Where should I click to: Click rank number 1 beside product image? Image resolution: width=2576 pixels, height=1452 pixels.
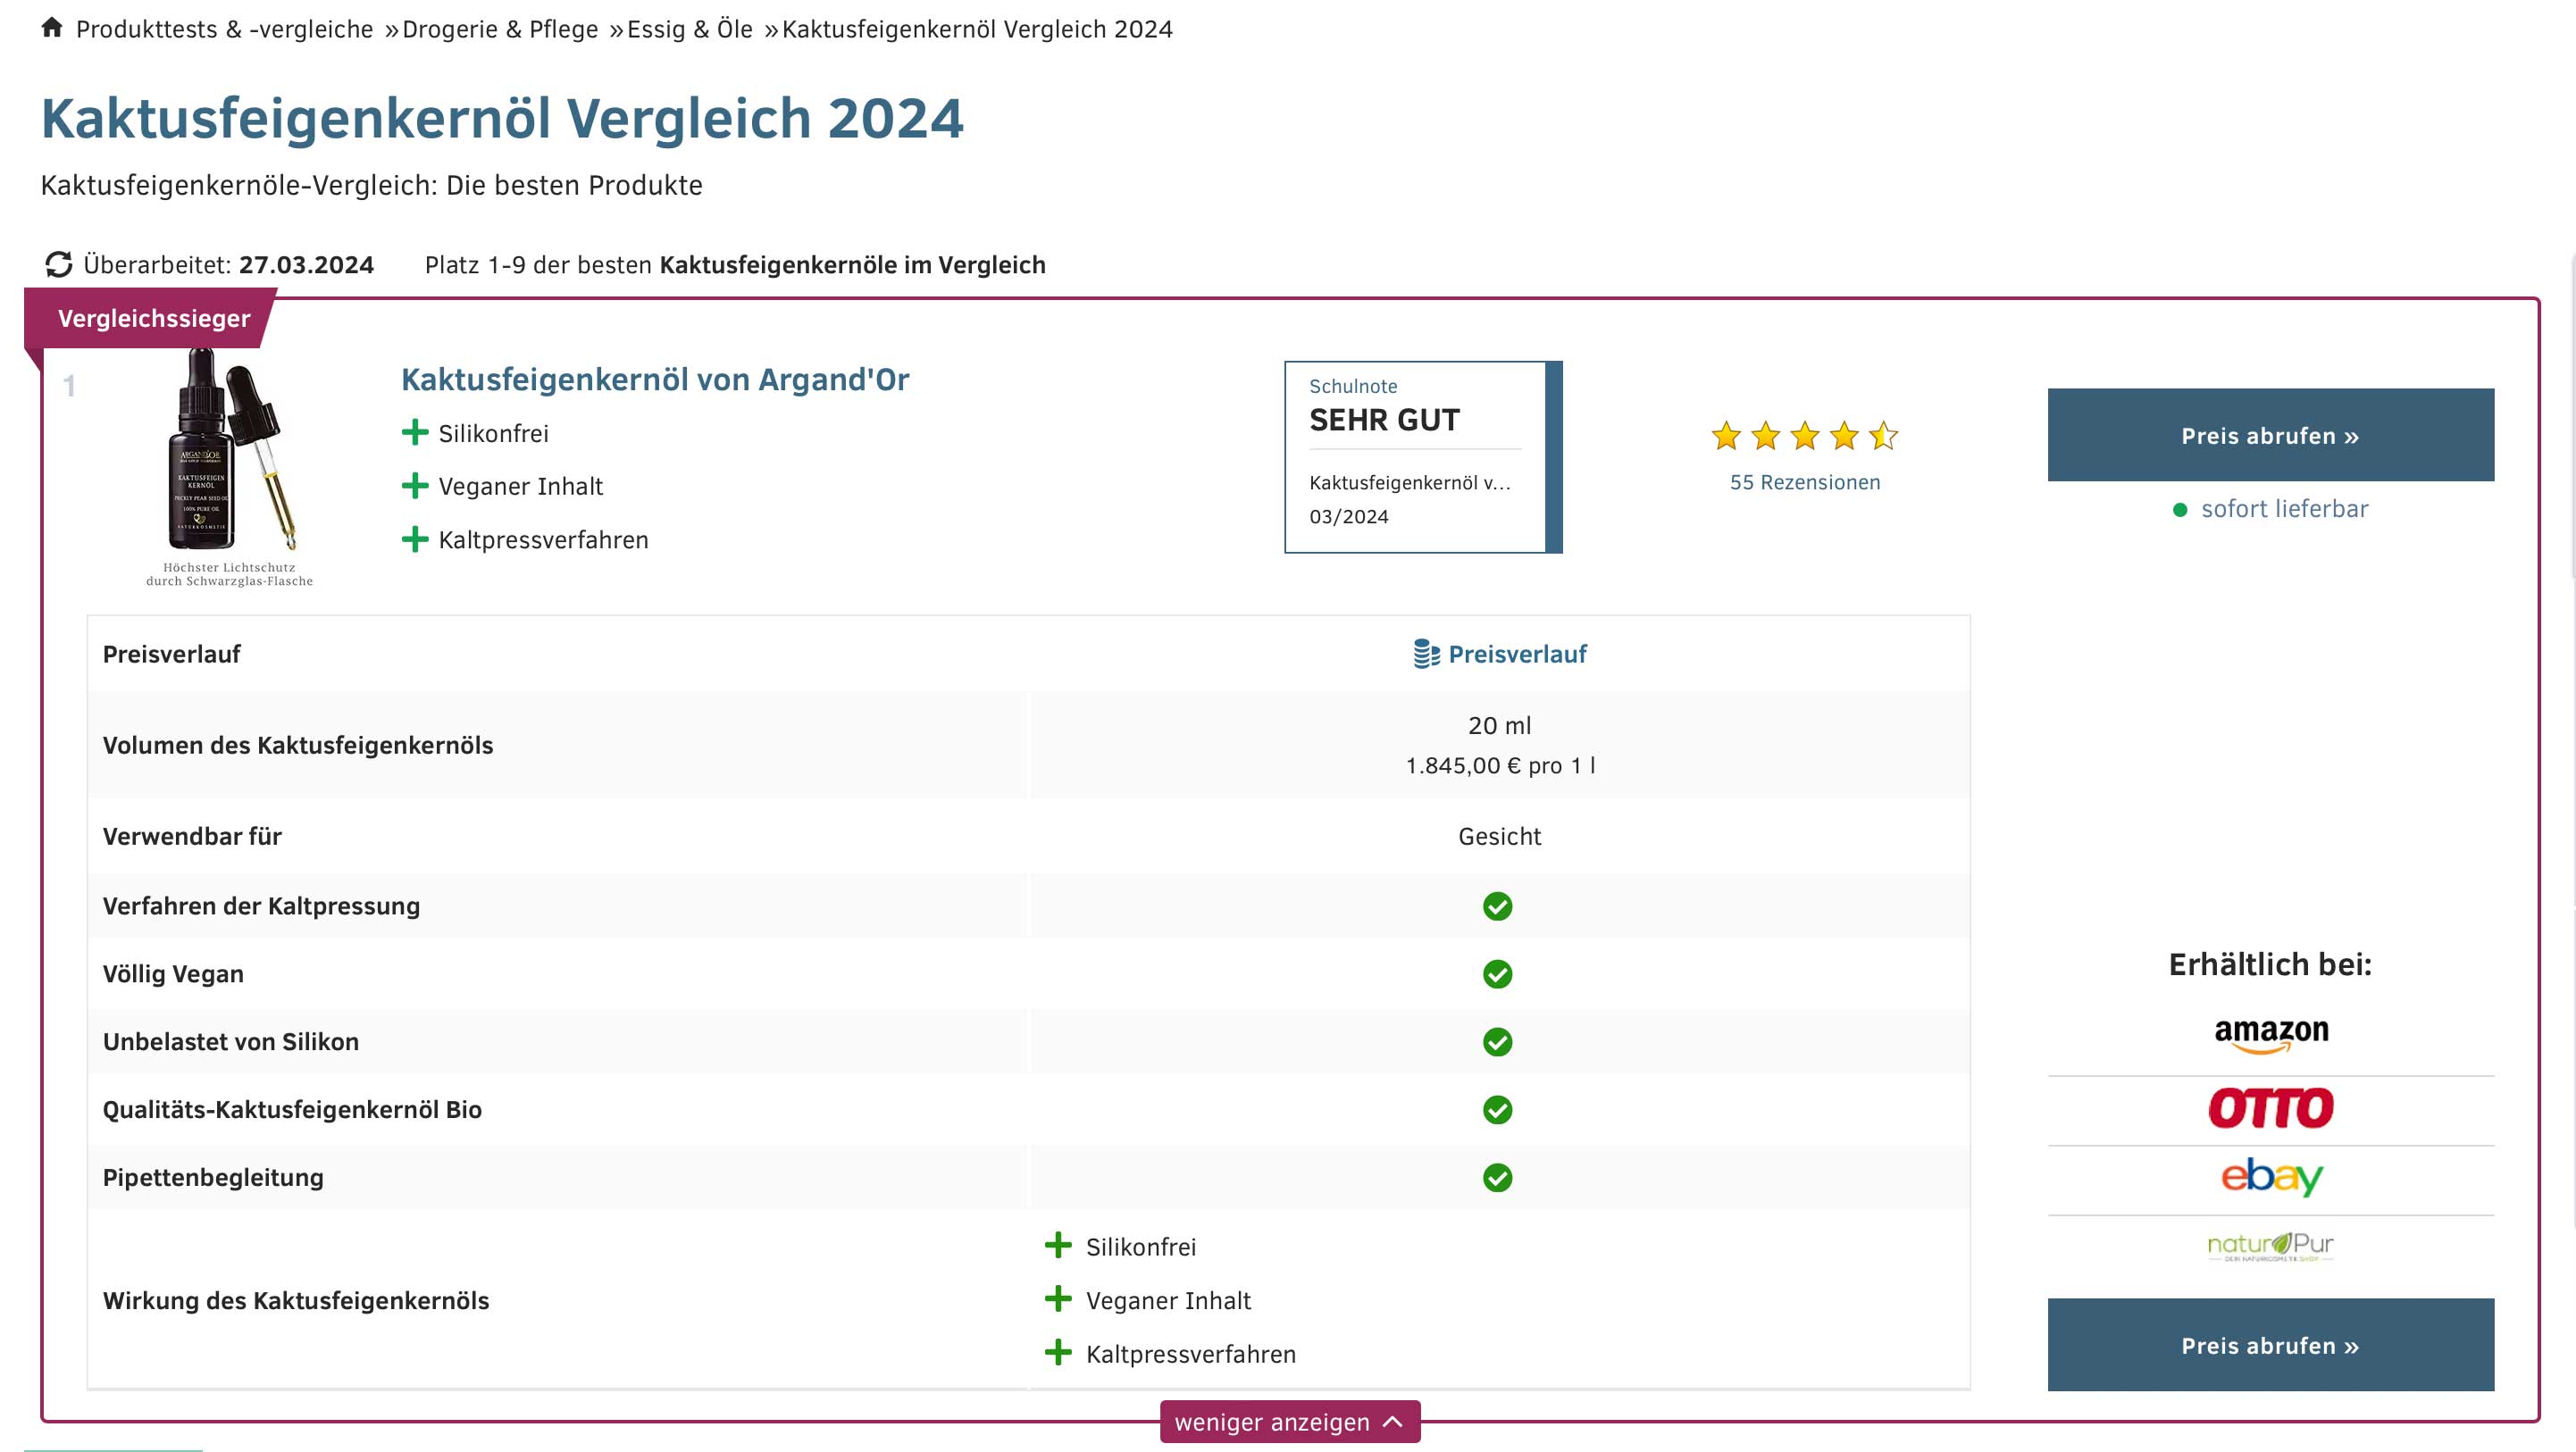[x=69, y=386]
